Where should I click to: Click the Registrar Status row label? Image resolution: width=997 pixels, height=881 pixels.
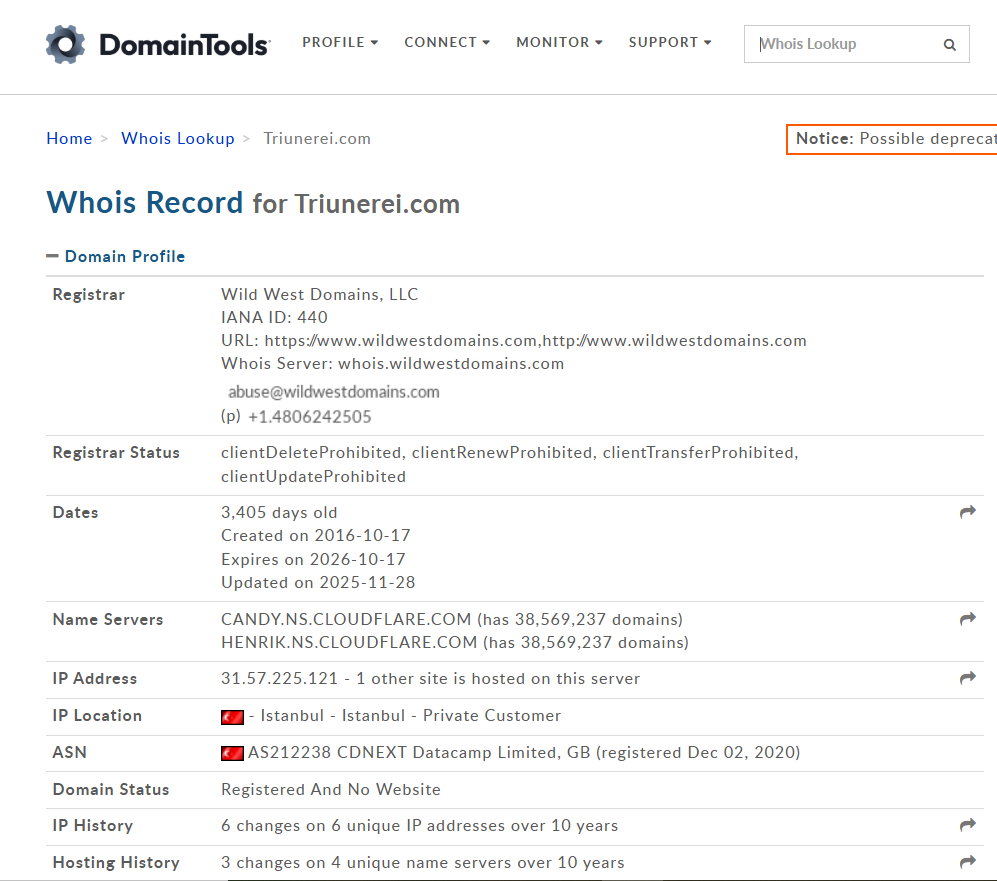116,453
